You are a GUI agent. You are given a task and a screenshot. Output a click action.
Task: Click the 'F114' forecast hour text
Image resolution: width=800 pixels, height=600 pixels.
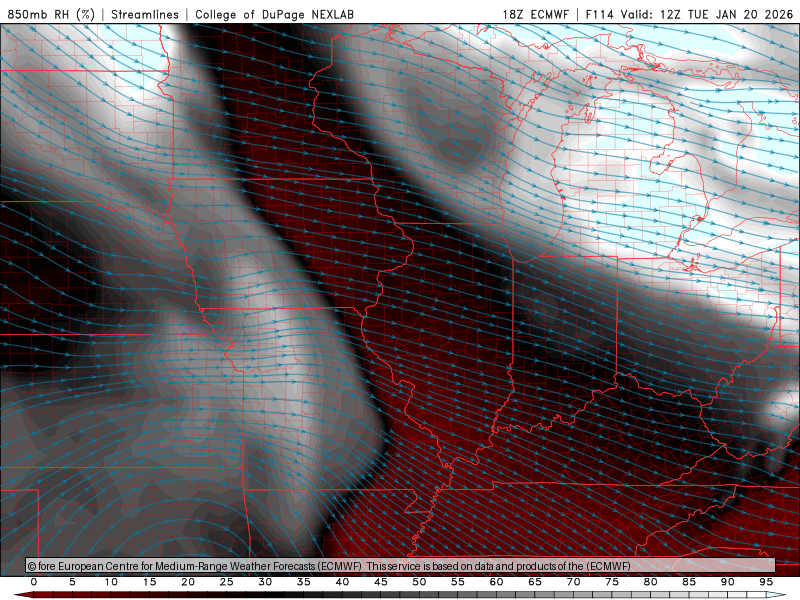pos(599,14)
